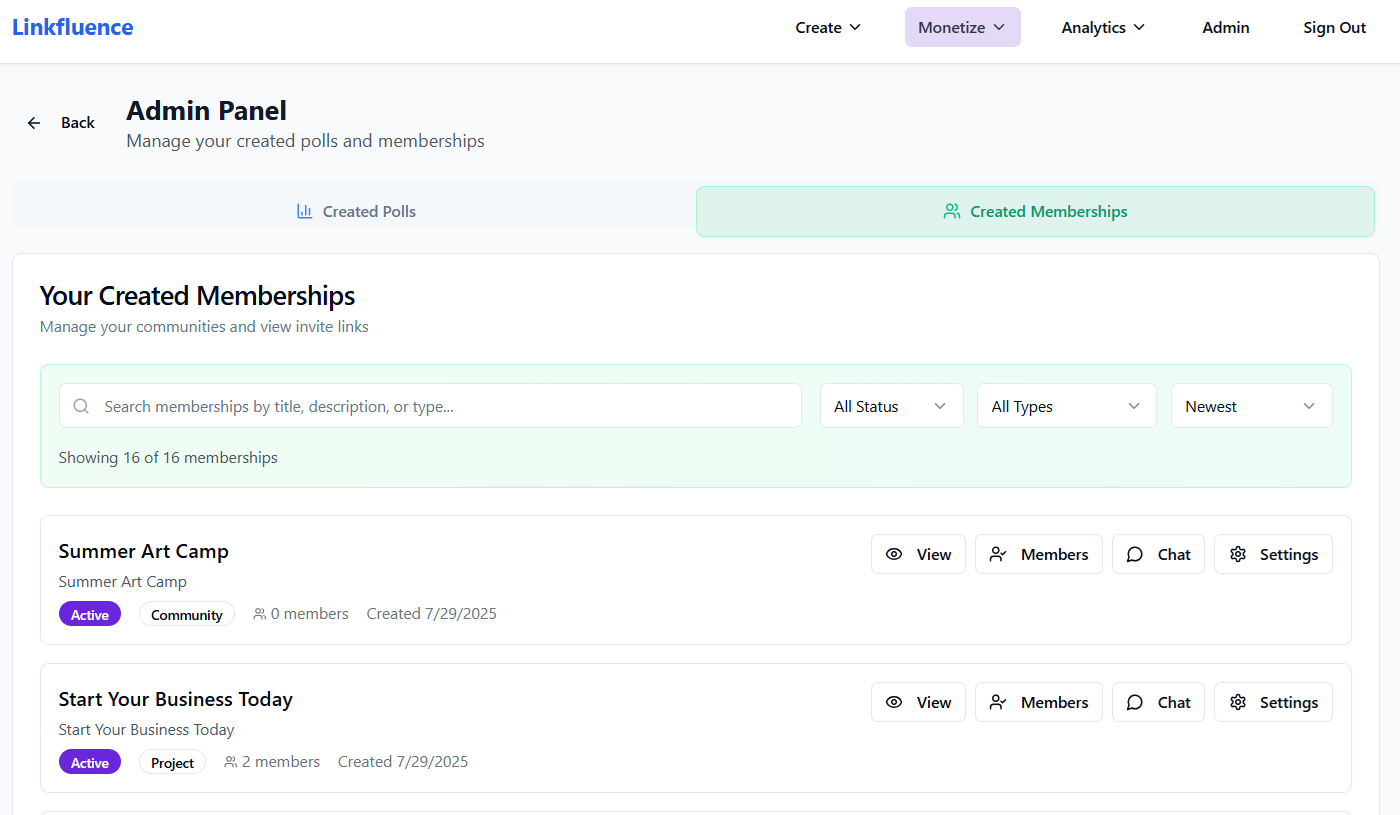This screenshot has width=1400, height=815.
Task: Open the All Types dropdown
Action: [1066, 406]
